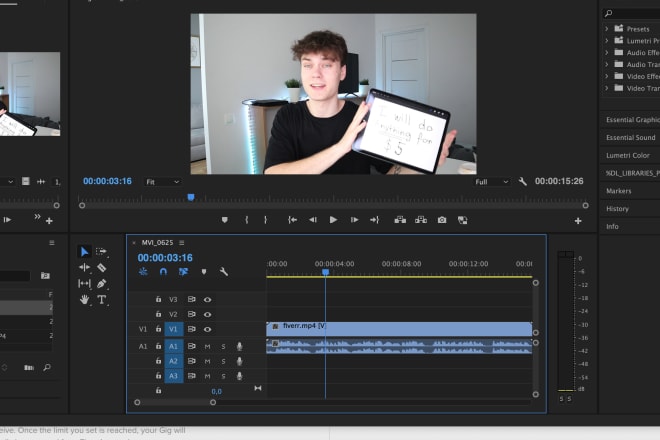Toggle timeline Snap magnet icon
The height and width of the screenshot is (440, 660).
coord(163,271)
